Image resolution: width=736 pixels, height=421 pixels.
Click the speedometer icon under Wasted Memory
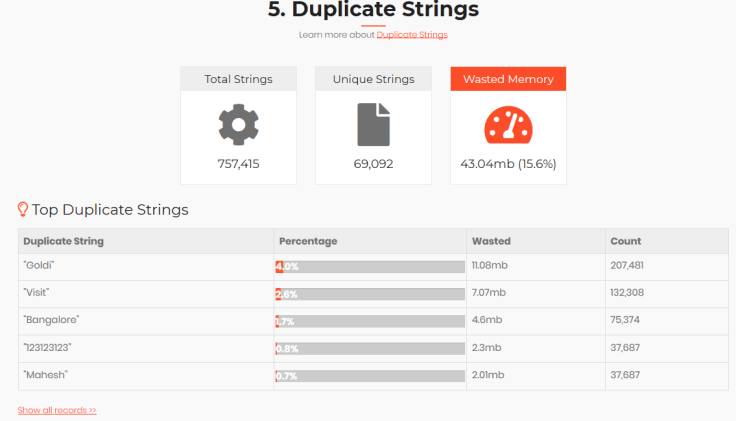click(x=508, y=125)
